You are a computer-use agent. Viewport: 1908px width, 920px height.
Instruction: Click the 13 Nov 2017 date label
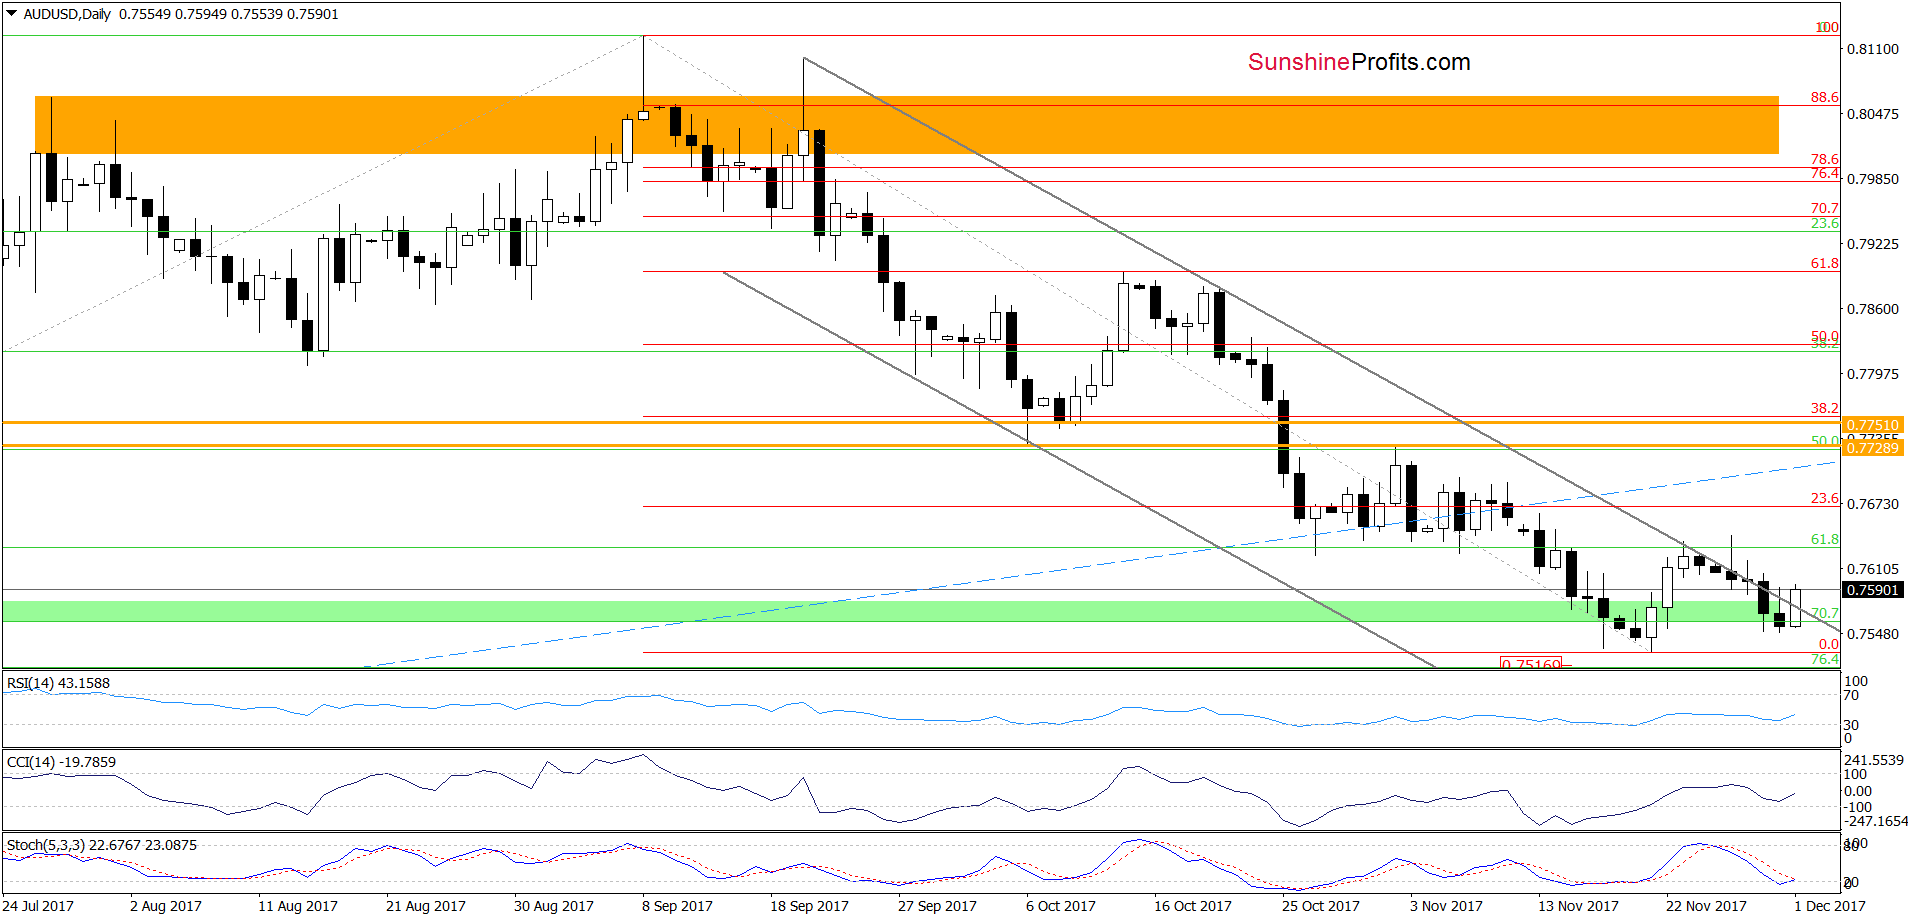point(1578,906)
